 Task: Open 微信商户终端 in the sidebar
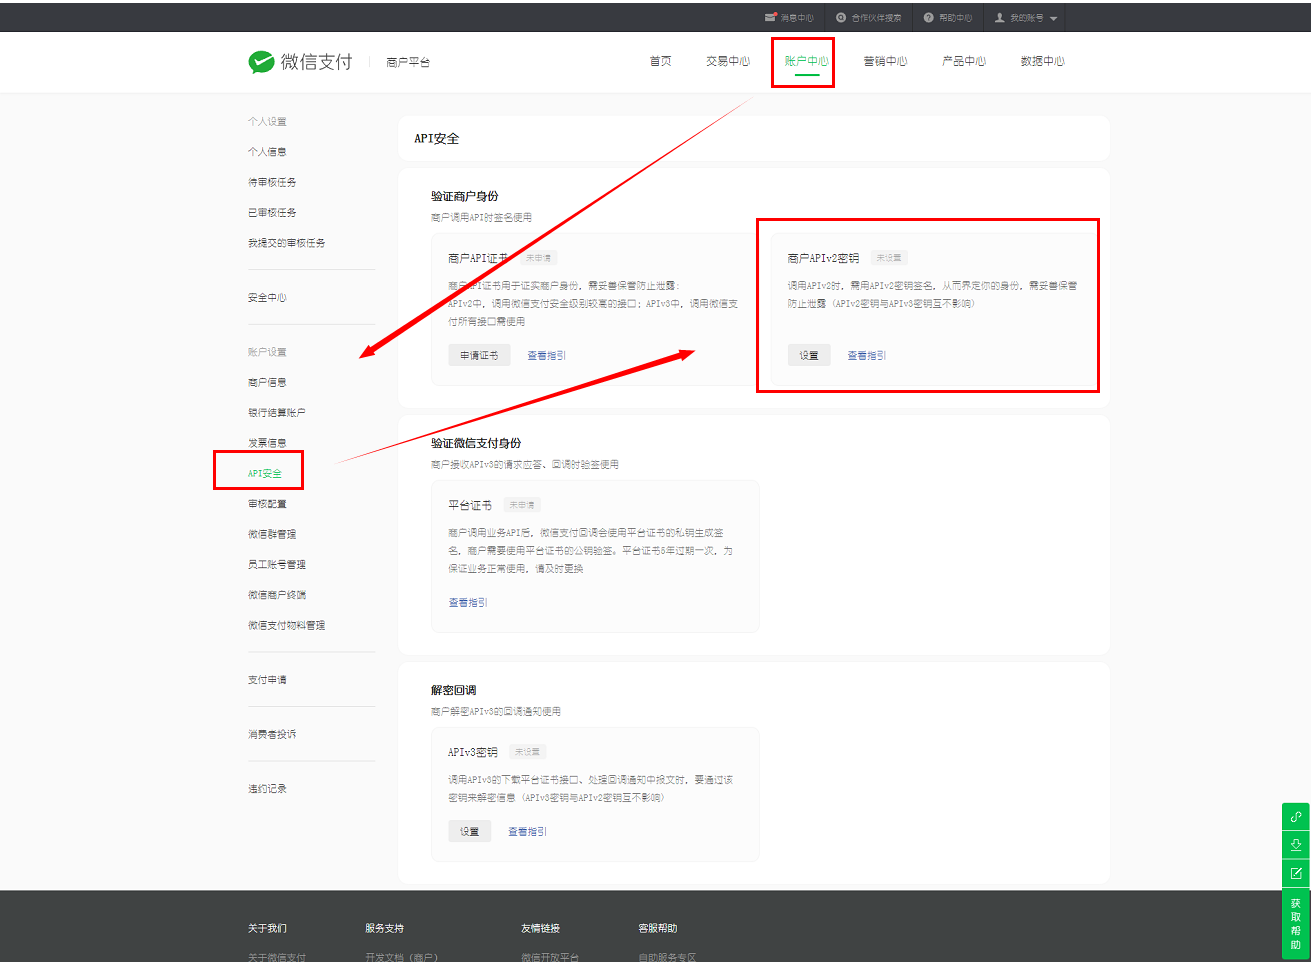pos(277,595)
